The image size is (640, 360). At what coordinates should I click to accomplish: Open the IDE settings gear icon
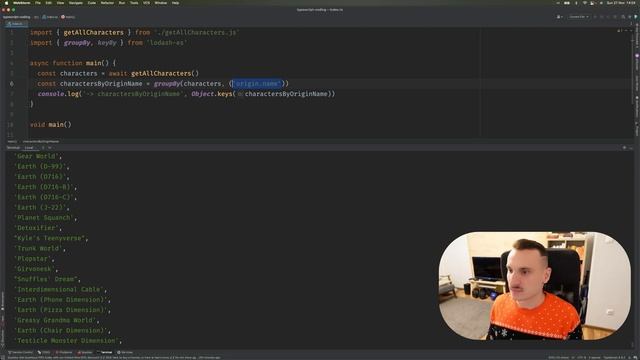[629, 17]
